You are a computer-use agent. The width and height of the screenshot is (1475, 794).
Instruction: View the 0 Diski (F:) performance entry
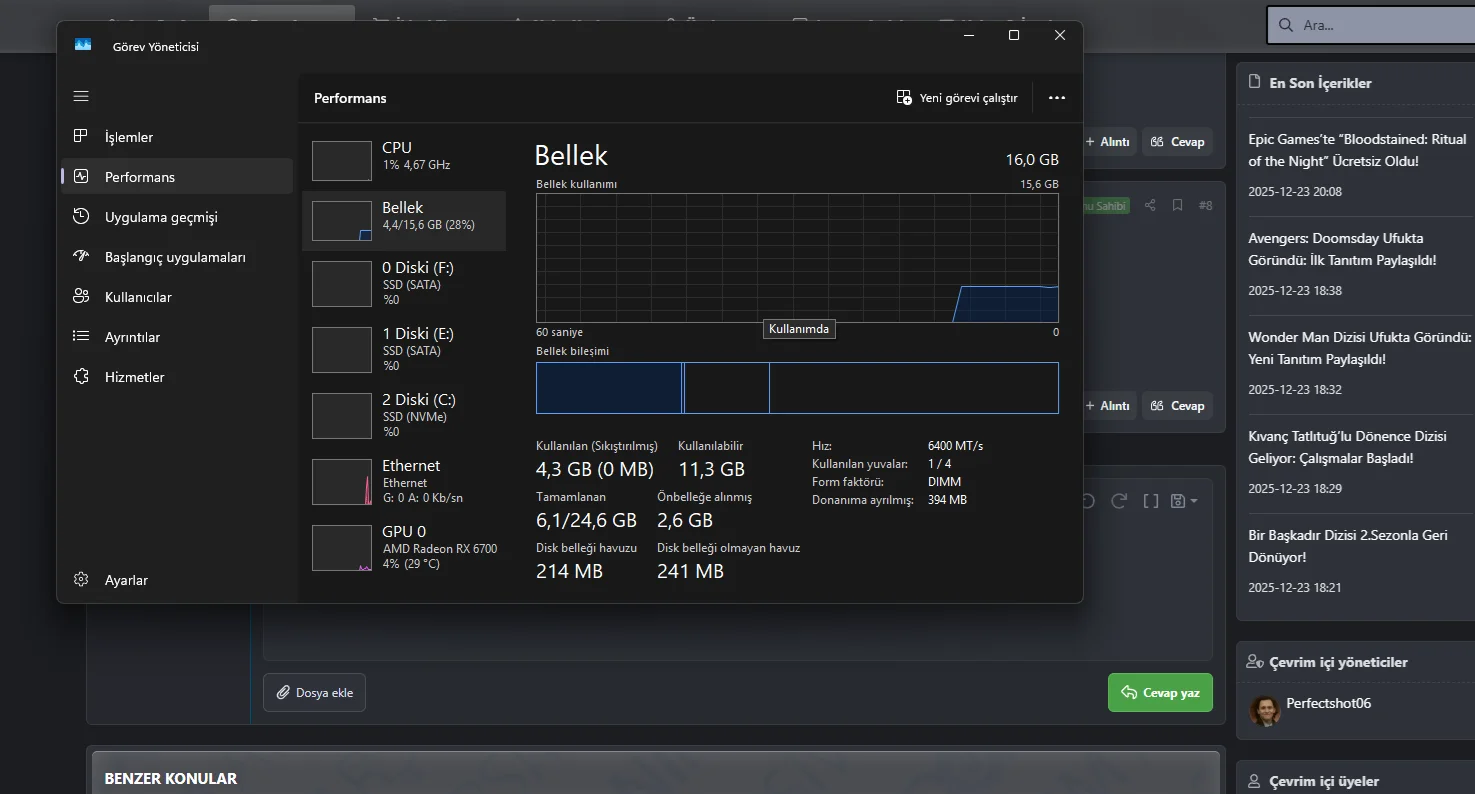click(404, 284)
